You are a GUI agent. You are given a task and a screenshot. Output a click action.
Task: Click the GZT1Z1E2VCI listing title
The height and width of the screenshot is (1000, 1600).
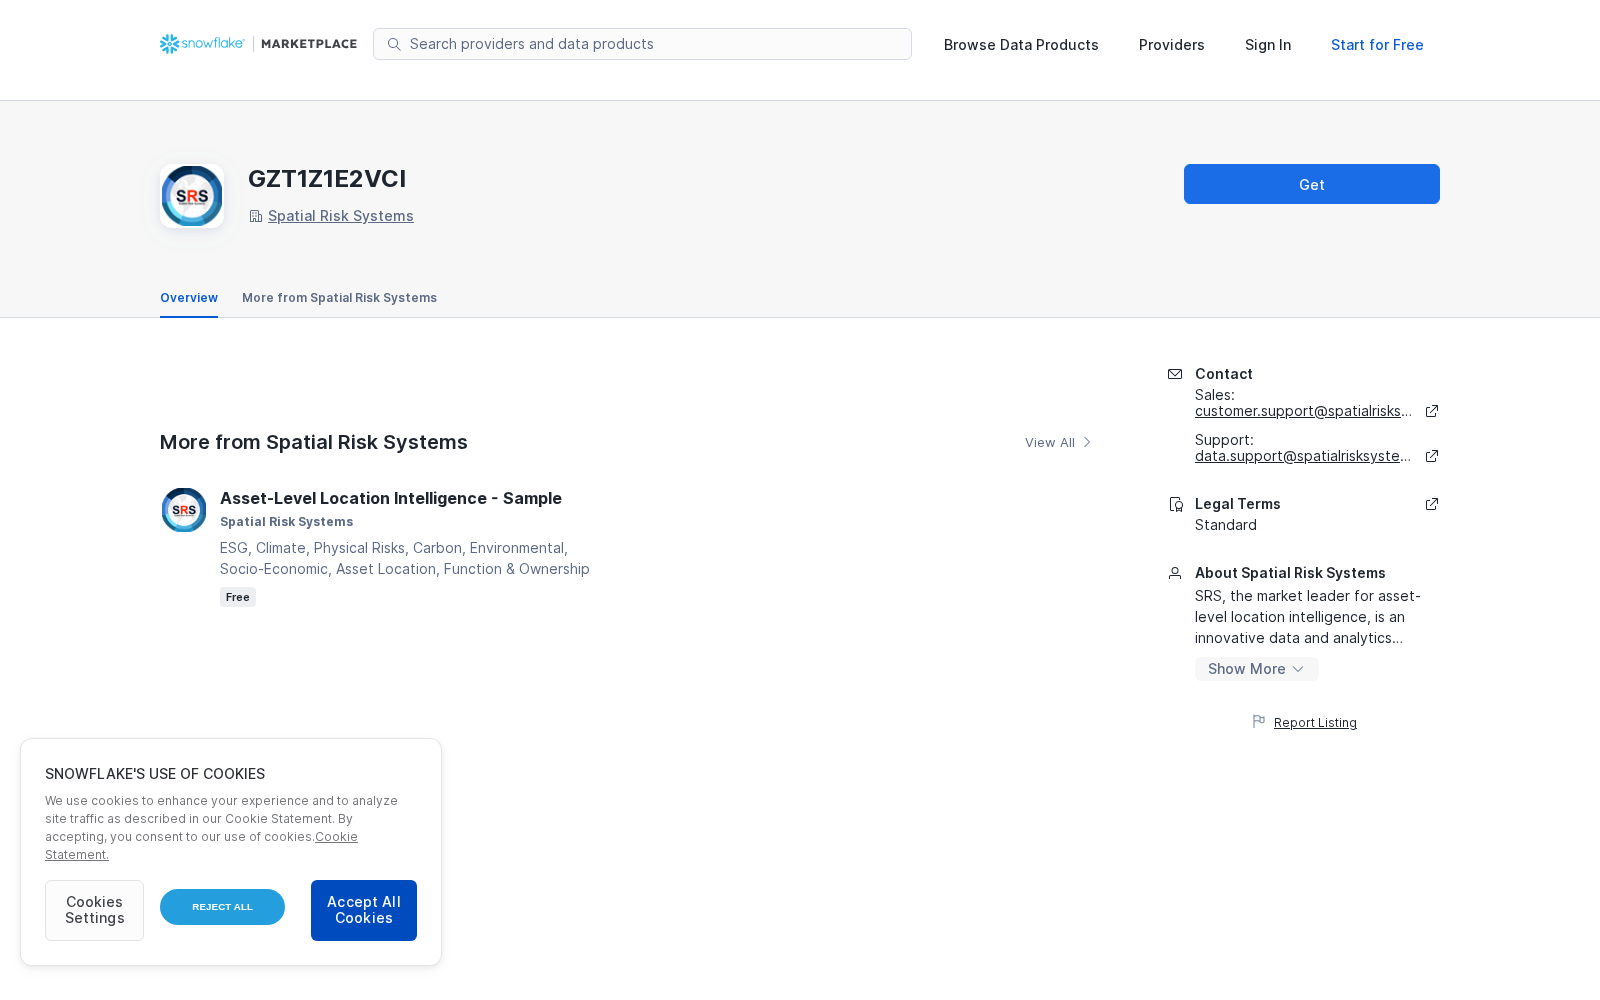click(327, 179)
